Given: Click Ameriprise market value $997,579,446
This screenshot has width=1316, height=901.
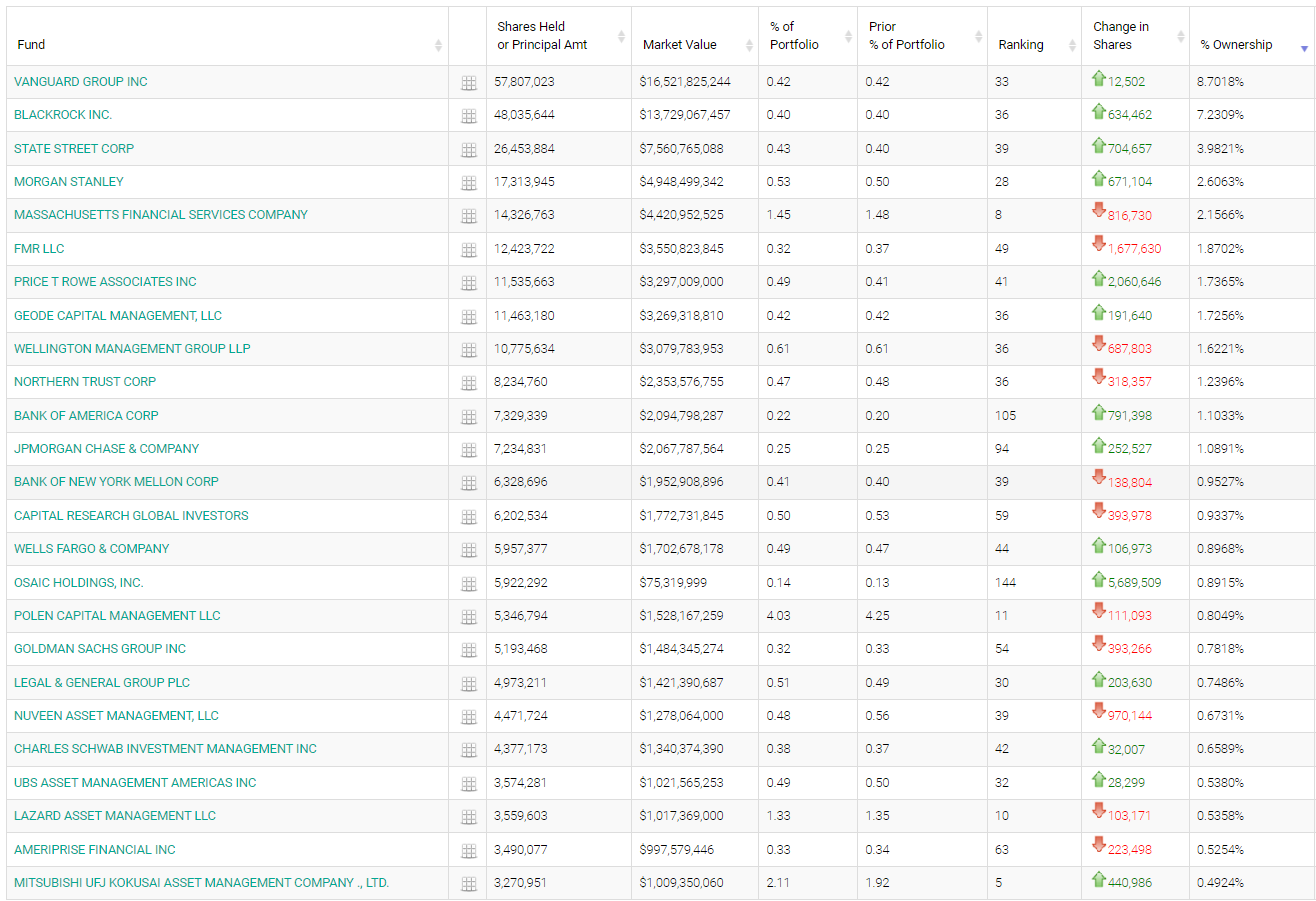Looking at the screenshot, I should click(x=678, y=850).
